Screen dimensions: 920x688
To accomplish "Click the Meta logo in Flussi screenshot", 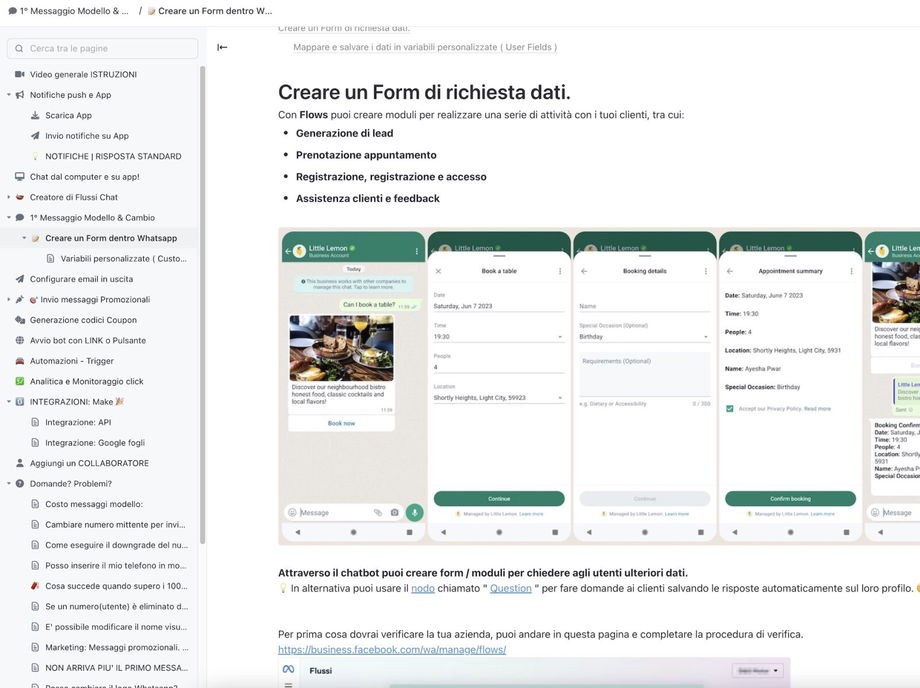I will point(288,669).
